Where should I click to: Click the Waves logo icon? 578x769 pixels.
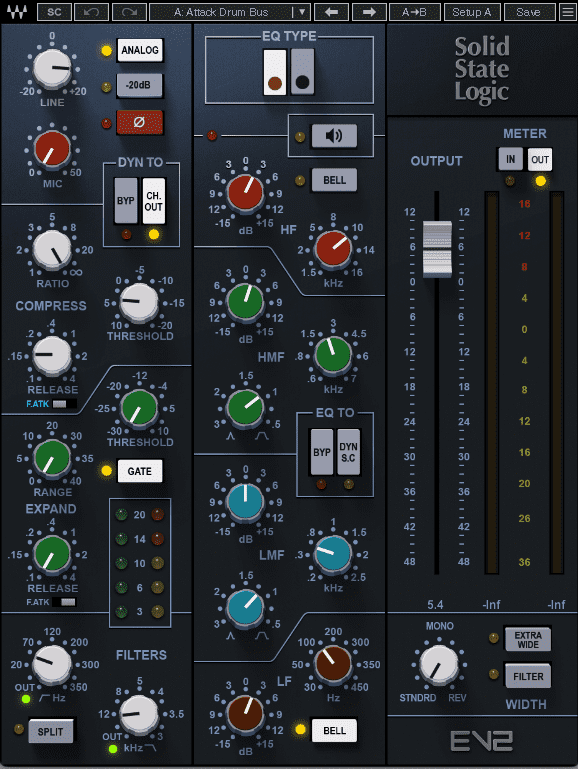pos(16,12)
